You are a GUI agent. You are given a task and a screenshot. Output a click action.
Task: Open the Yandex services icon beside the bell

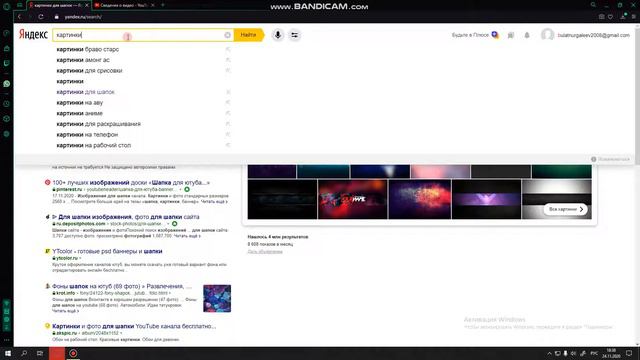(511, 36)
